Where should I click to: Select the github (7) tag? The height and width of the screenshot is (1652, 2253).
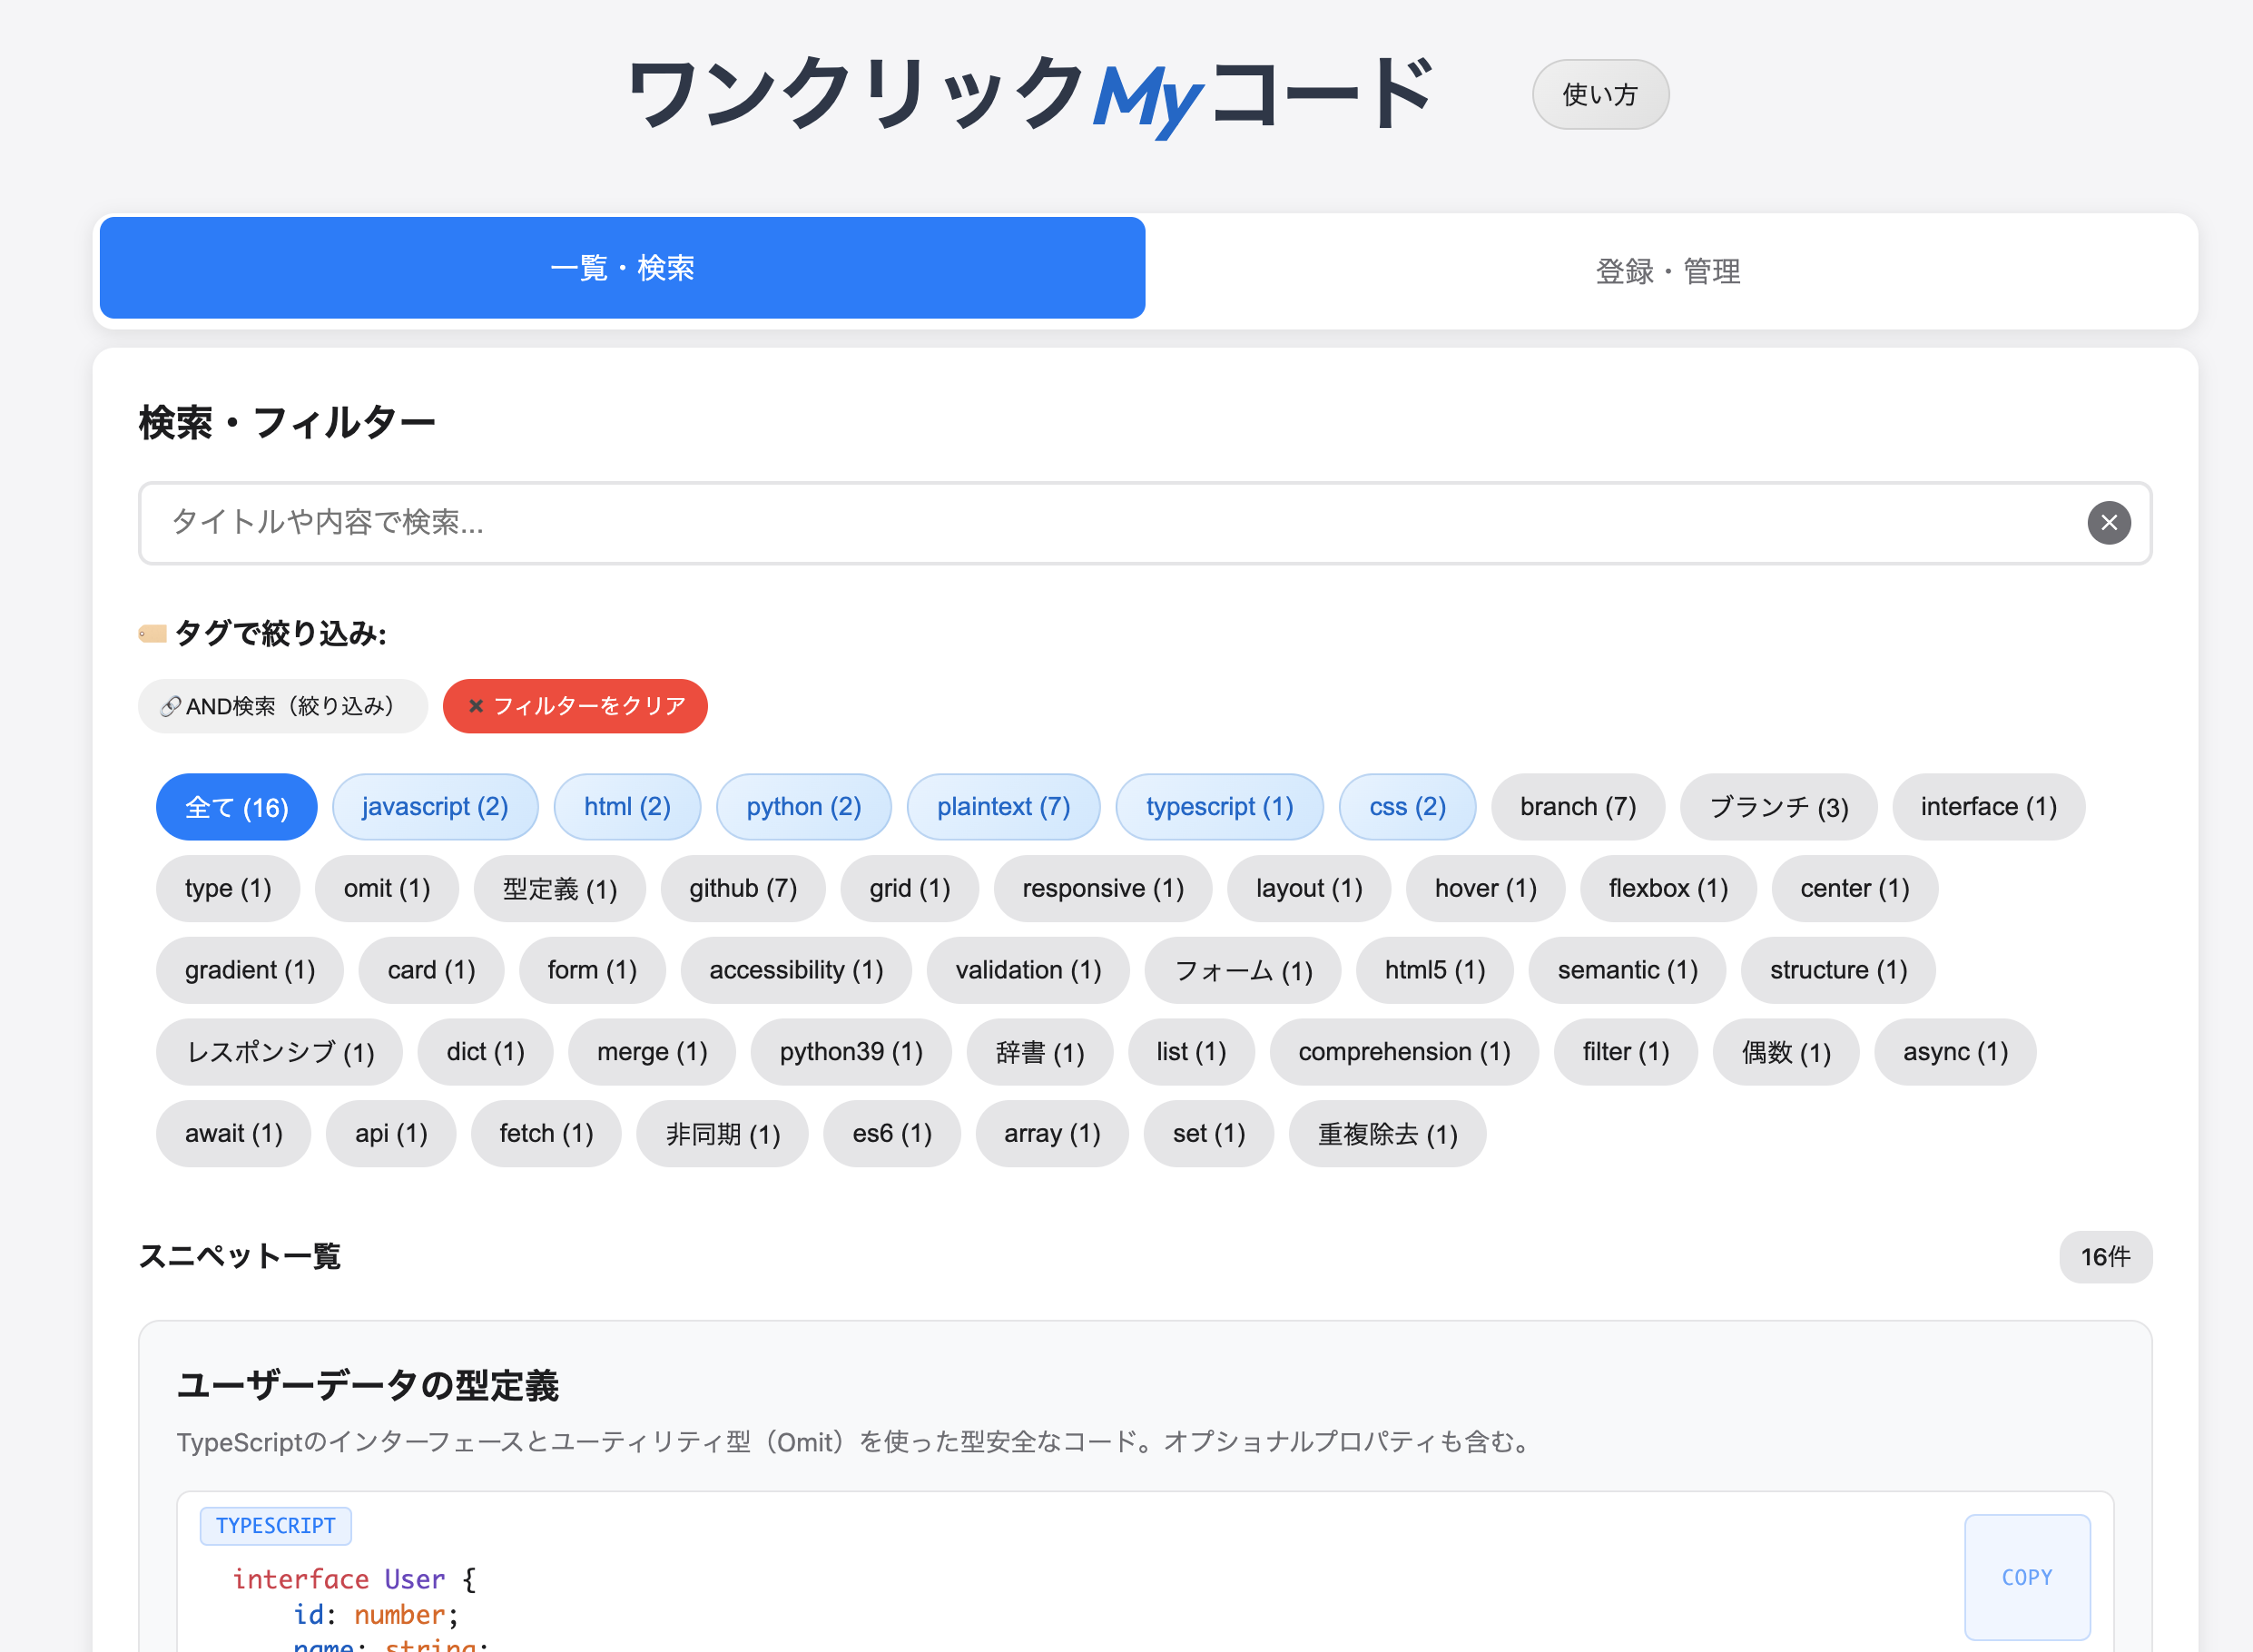743,889
